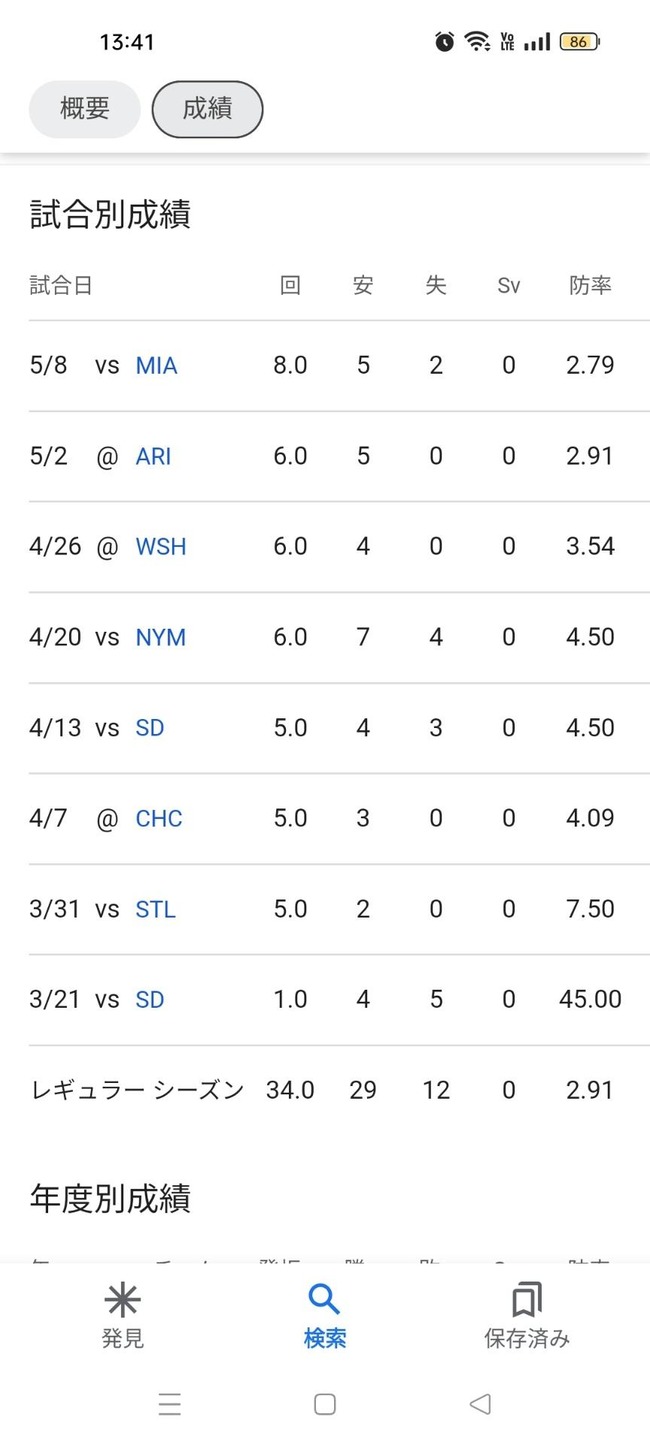Tap the alarm clock status icon
650x1444 pixels.
[x=445, y=41]
